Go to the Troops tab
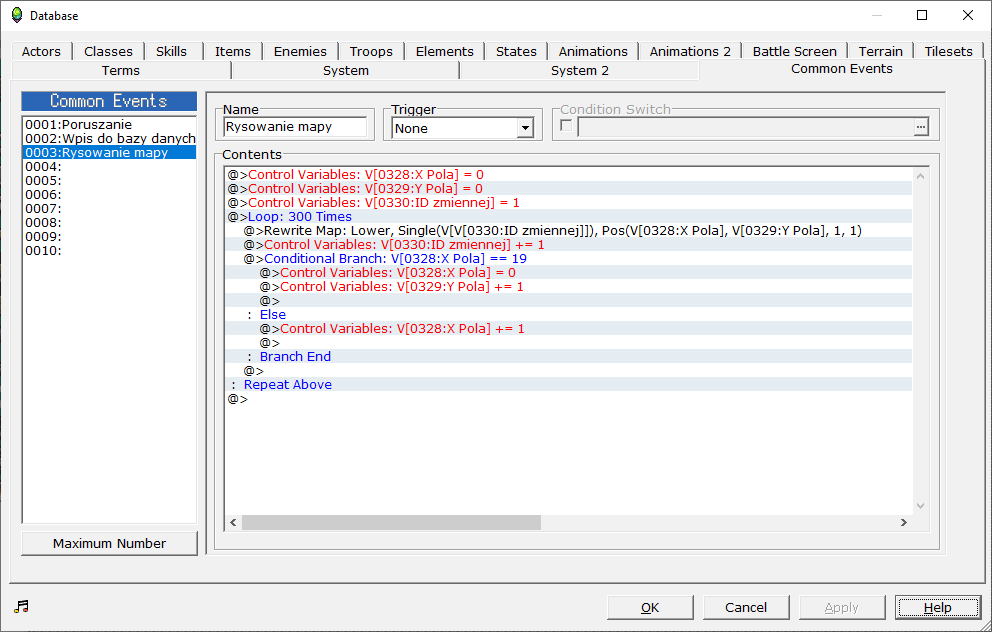 pos(371,51)
